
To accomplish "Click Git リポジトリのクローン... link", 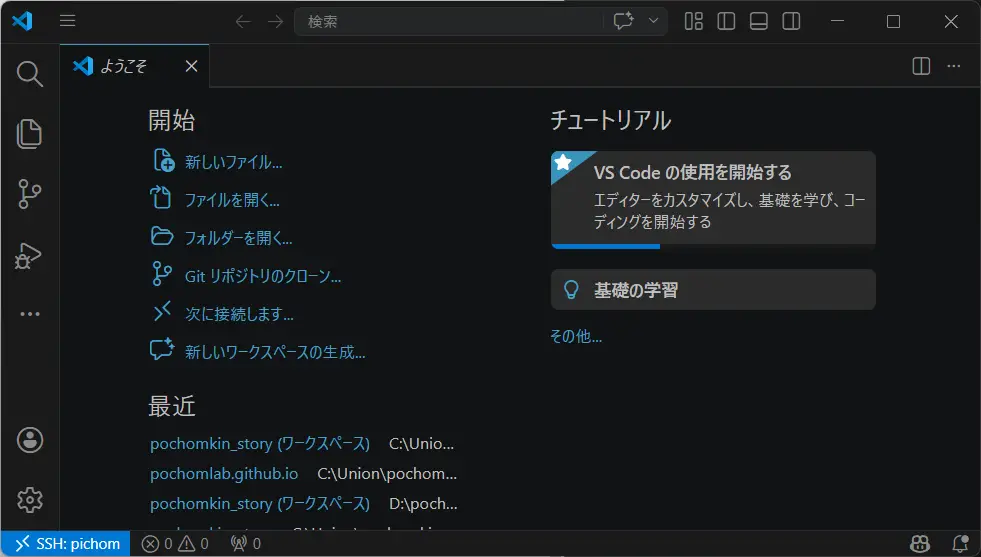I will click(263, 276).
